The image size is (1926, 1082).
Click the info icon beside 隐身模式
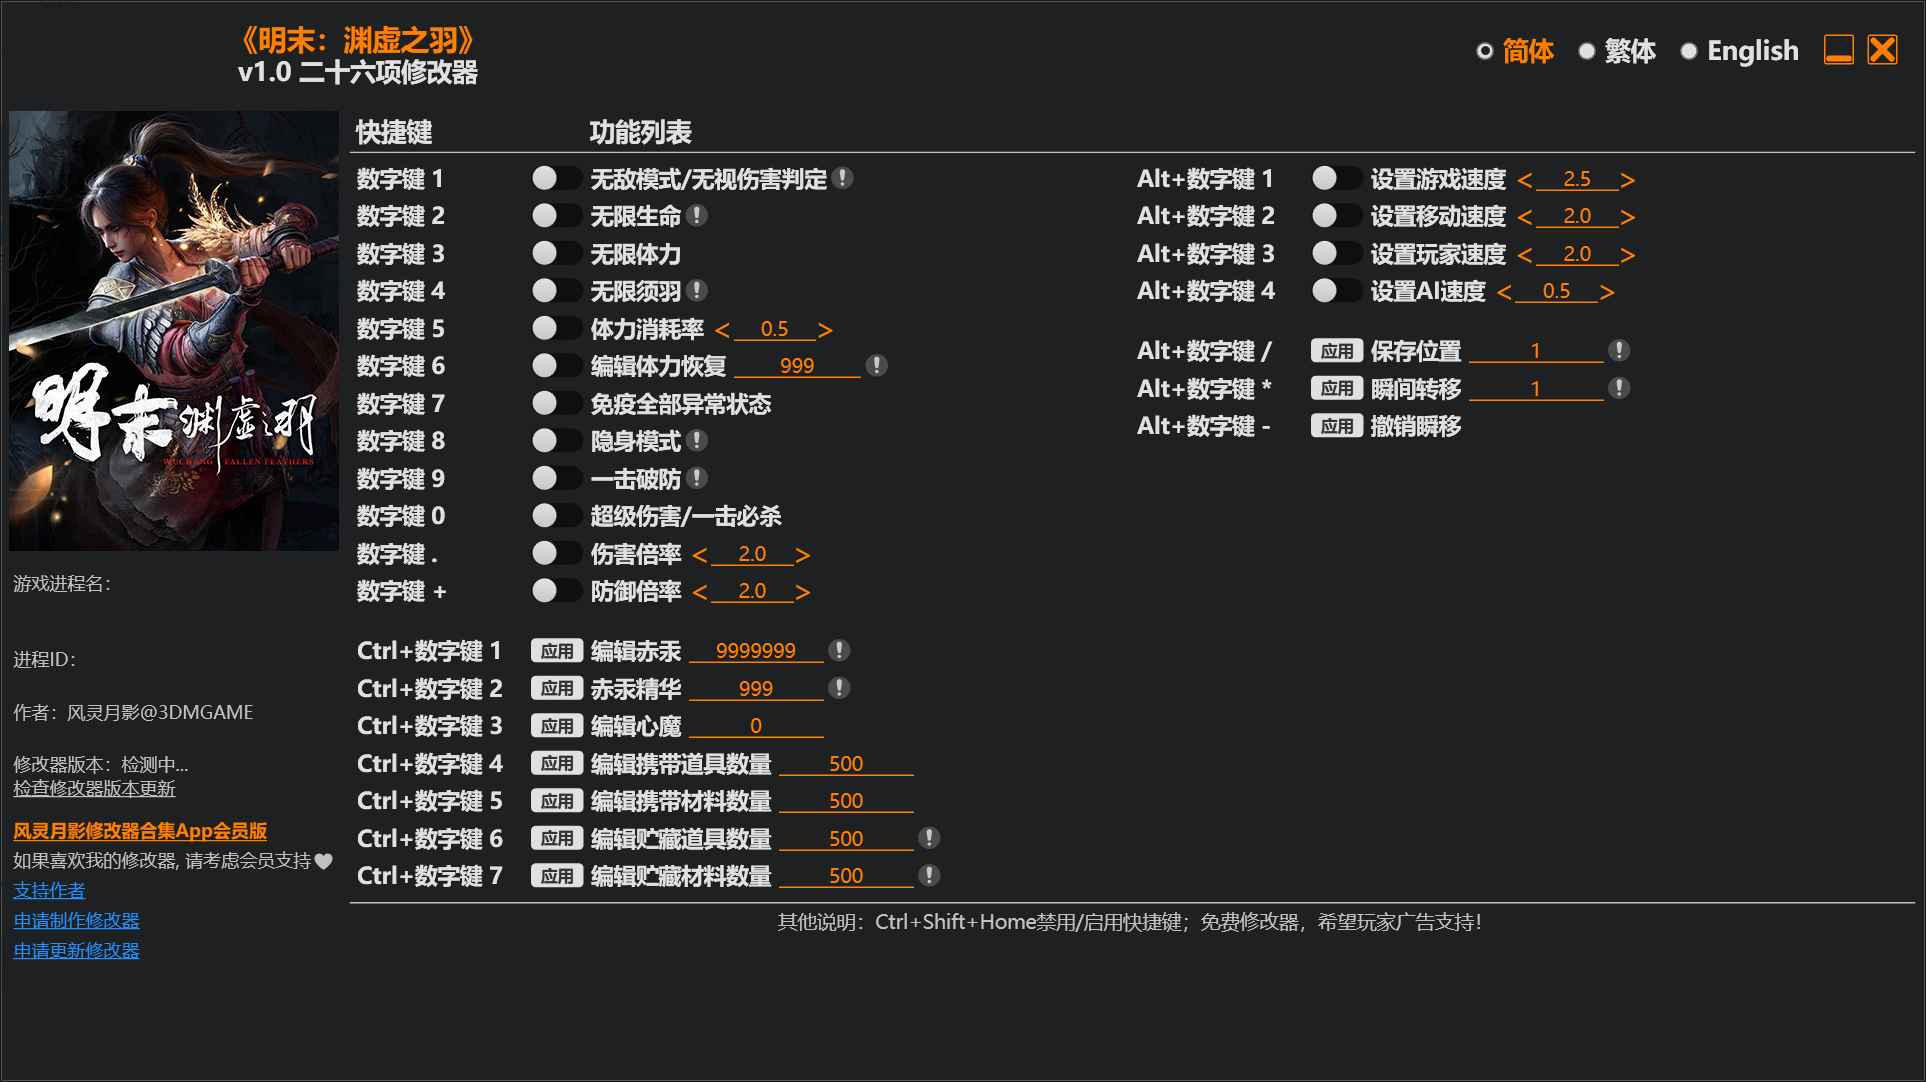tap(700, 440)
